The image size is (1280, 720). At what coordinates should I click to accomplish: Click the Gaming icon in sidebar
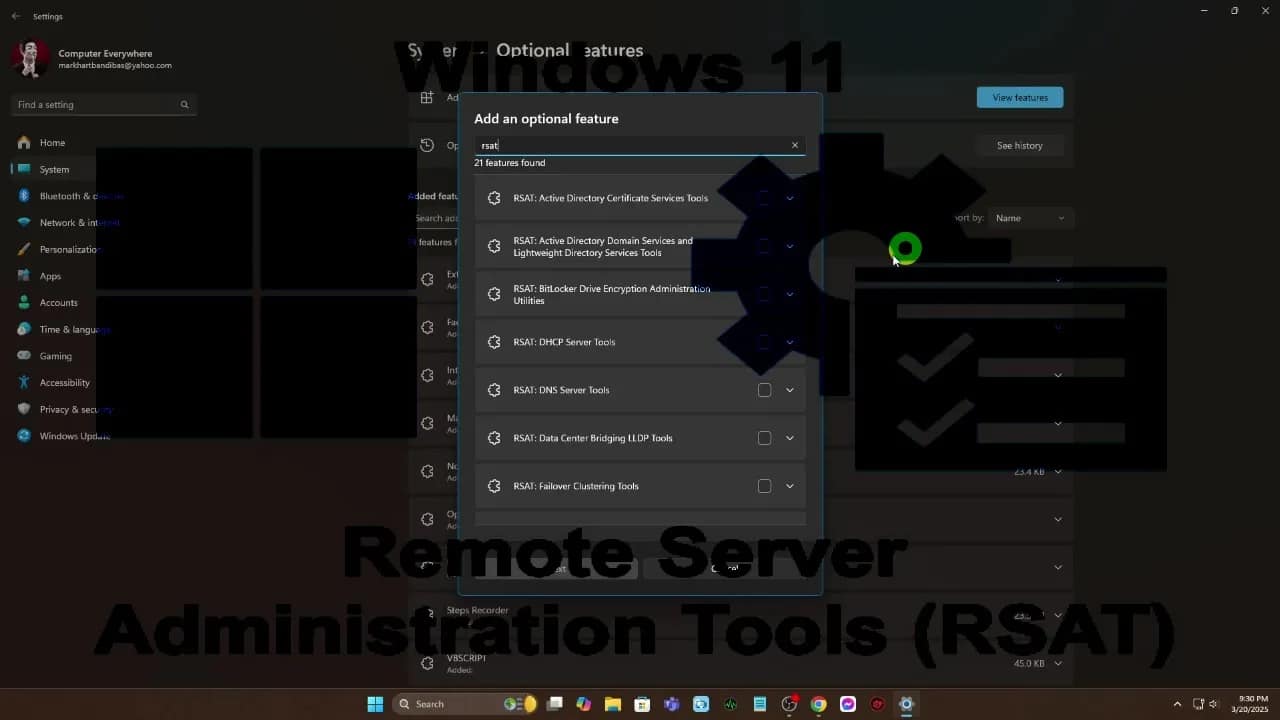[x=24, y=356]
